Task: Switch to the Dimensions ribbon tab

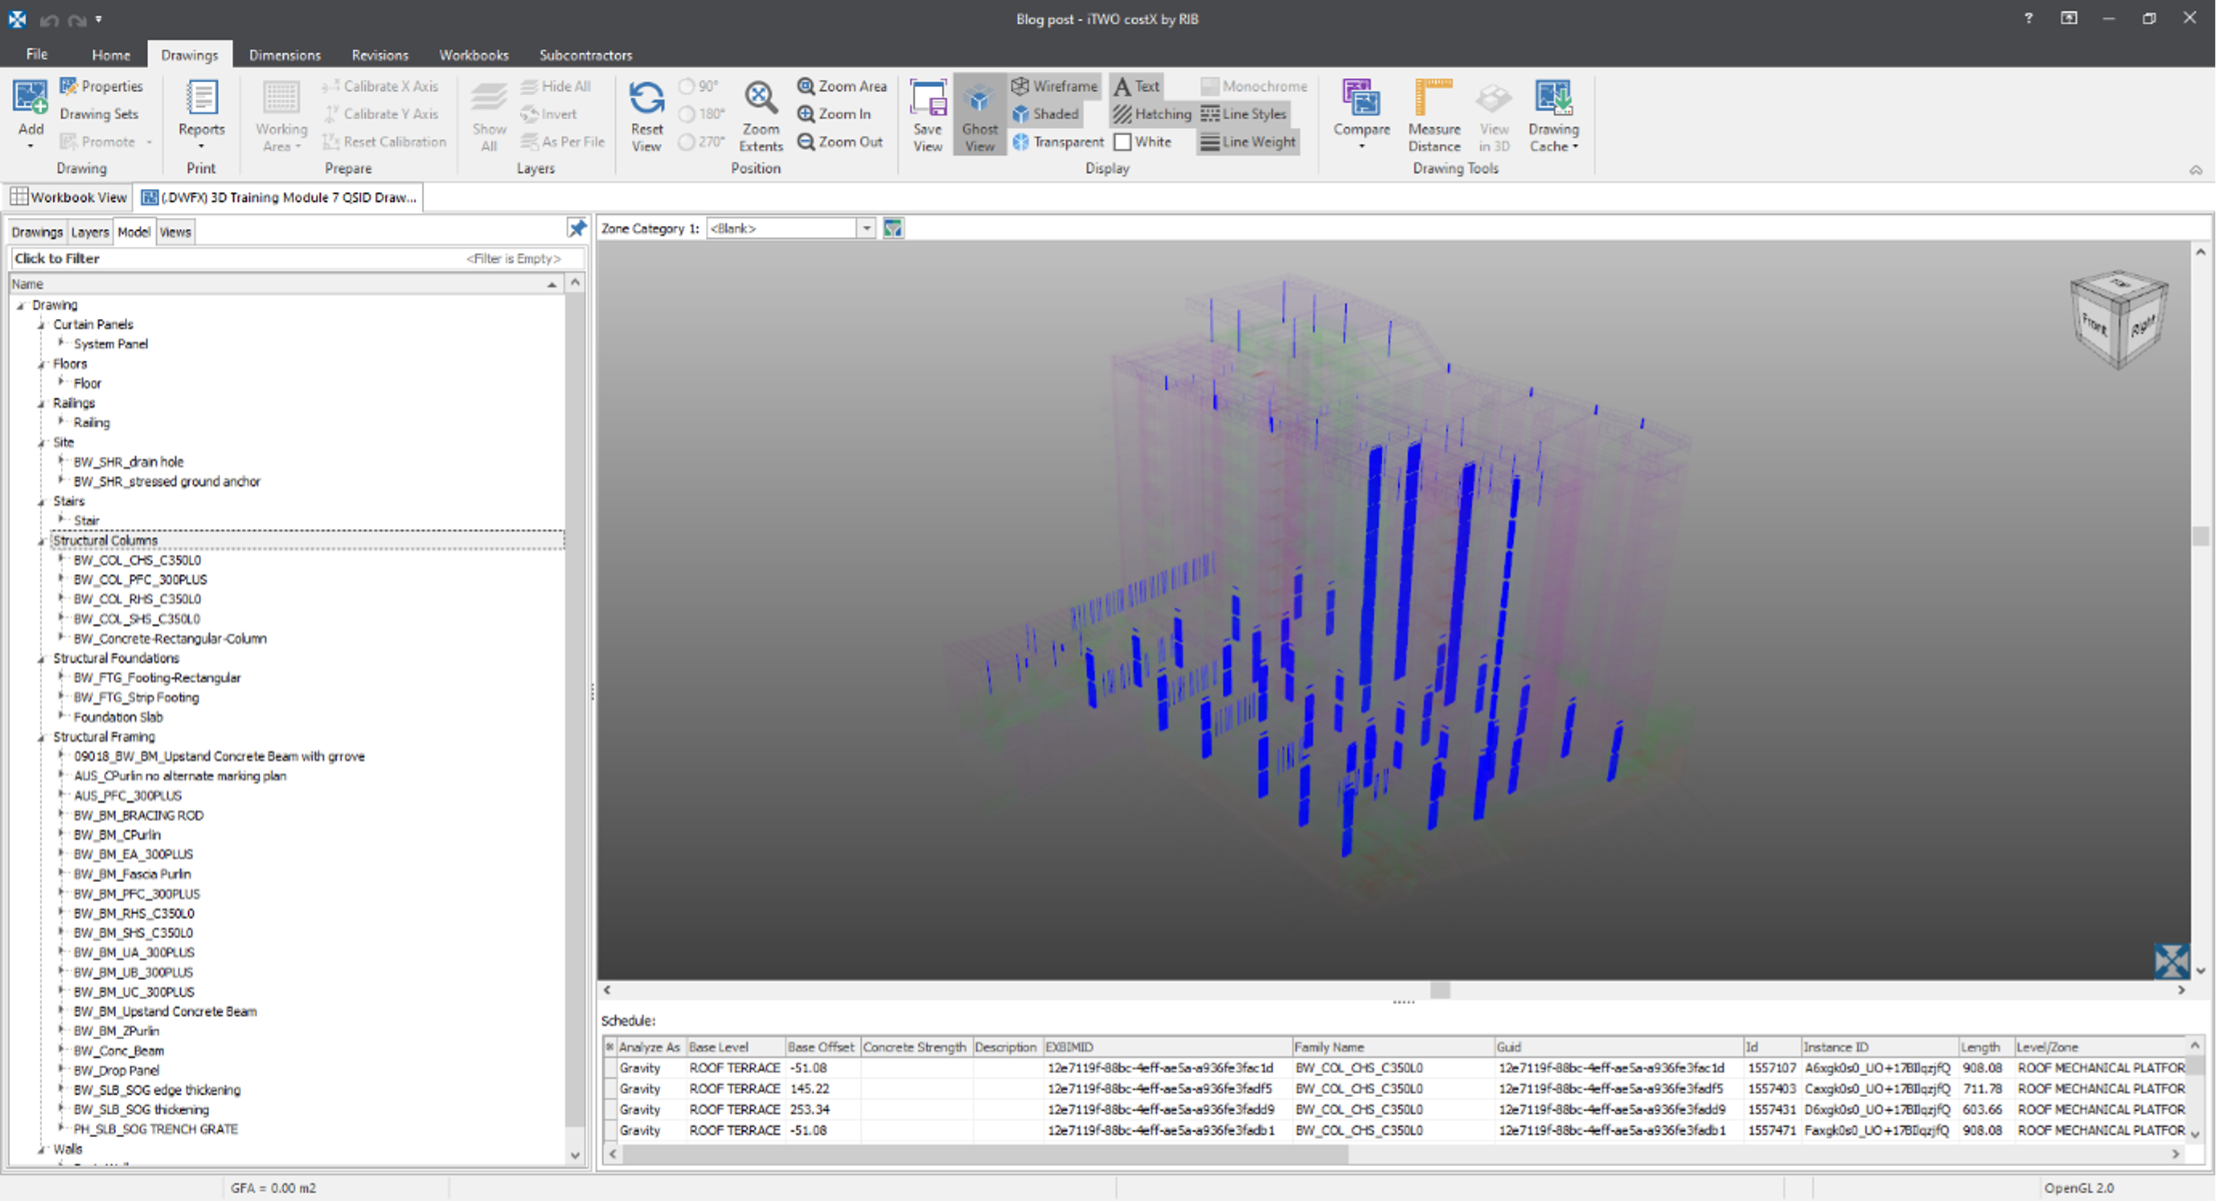Action: (284, 55)
